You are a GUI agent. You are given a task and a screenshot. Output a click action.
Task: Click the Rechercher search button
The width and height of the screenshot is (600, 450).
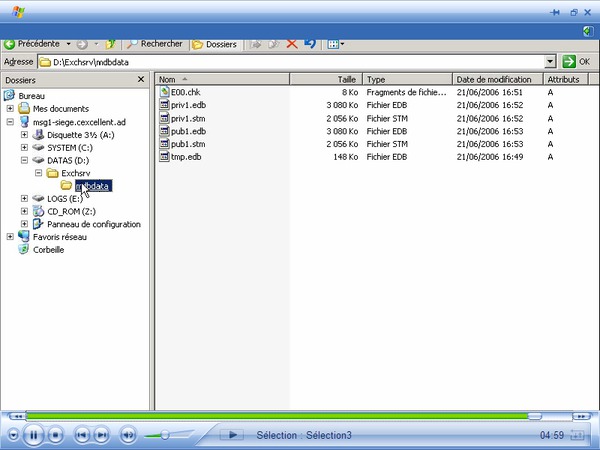coord(155,44)
